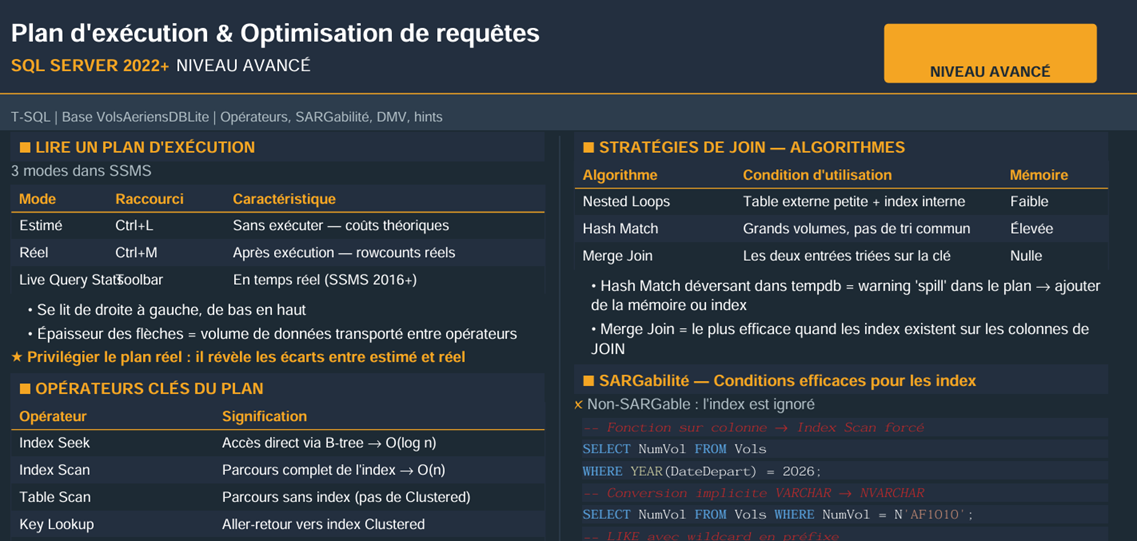The width and height of the screenshot is (1137, 541).
Task: Click the SQL SERVER 2022+ subtitle text
Action: (x=90, y=66)
